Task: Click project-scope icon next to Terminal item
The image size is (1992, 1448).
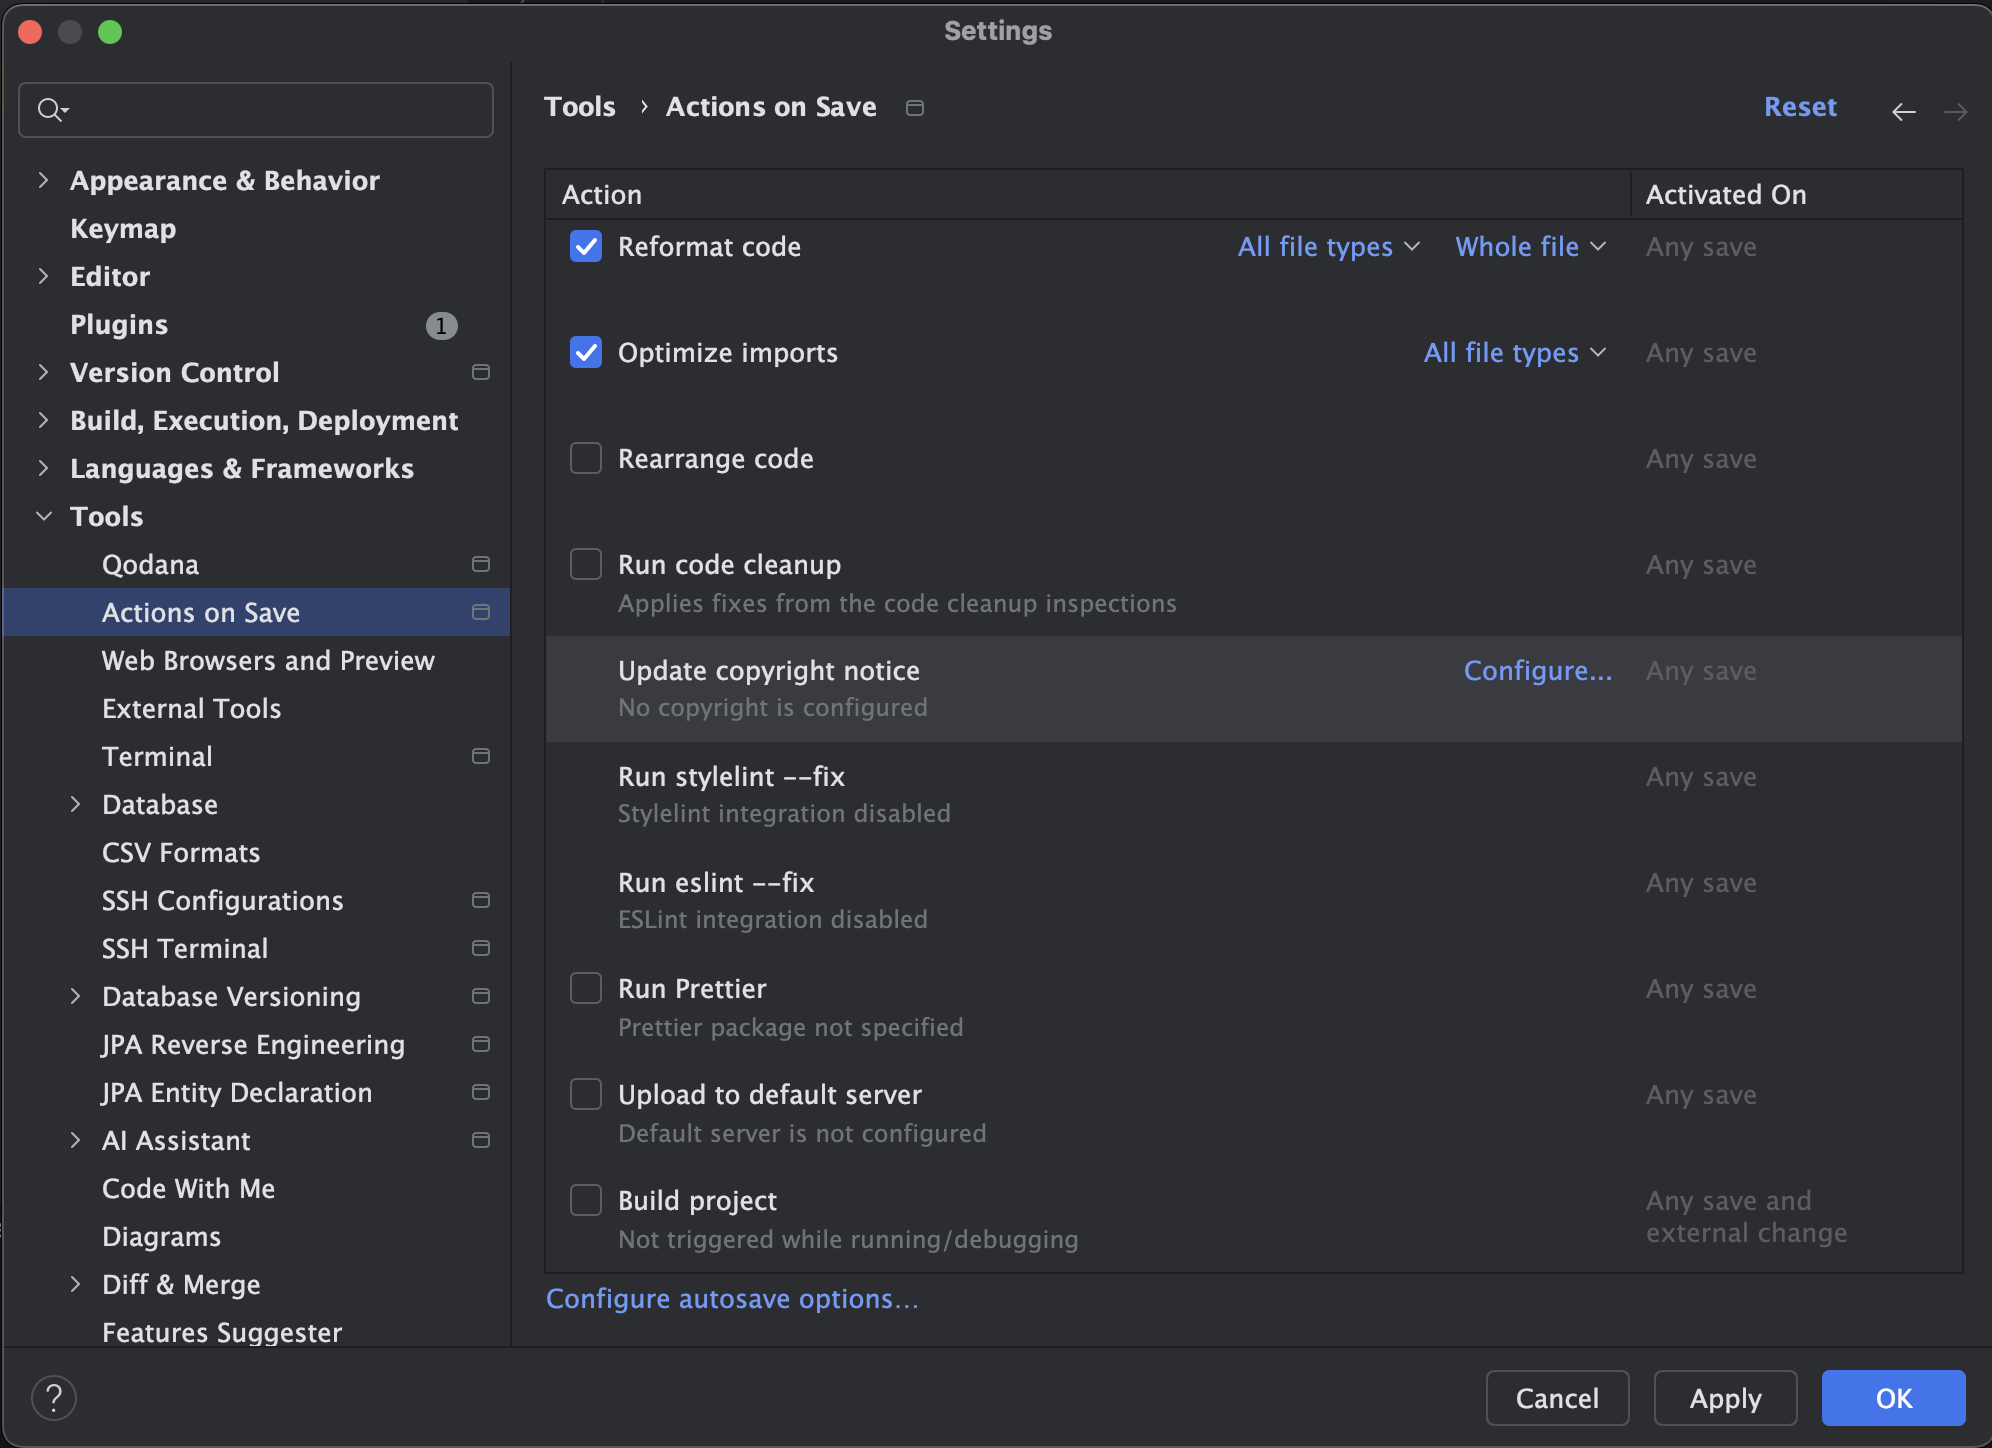Action: pos(481,757)
